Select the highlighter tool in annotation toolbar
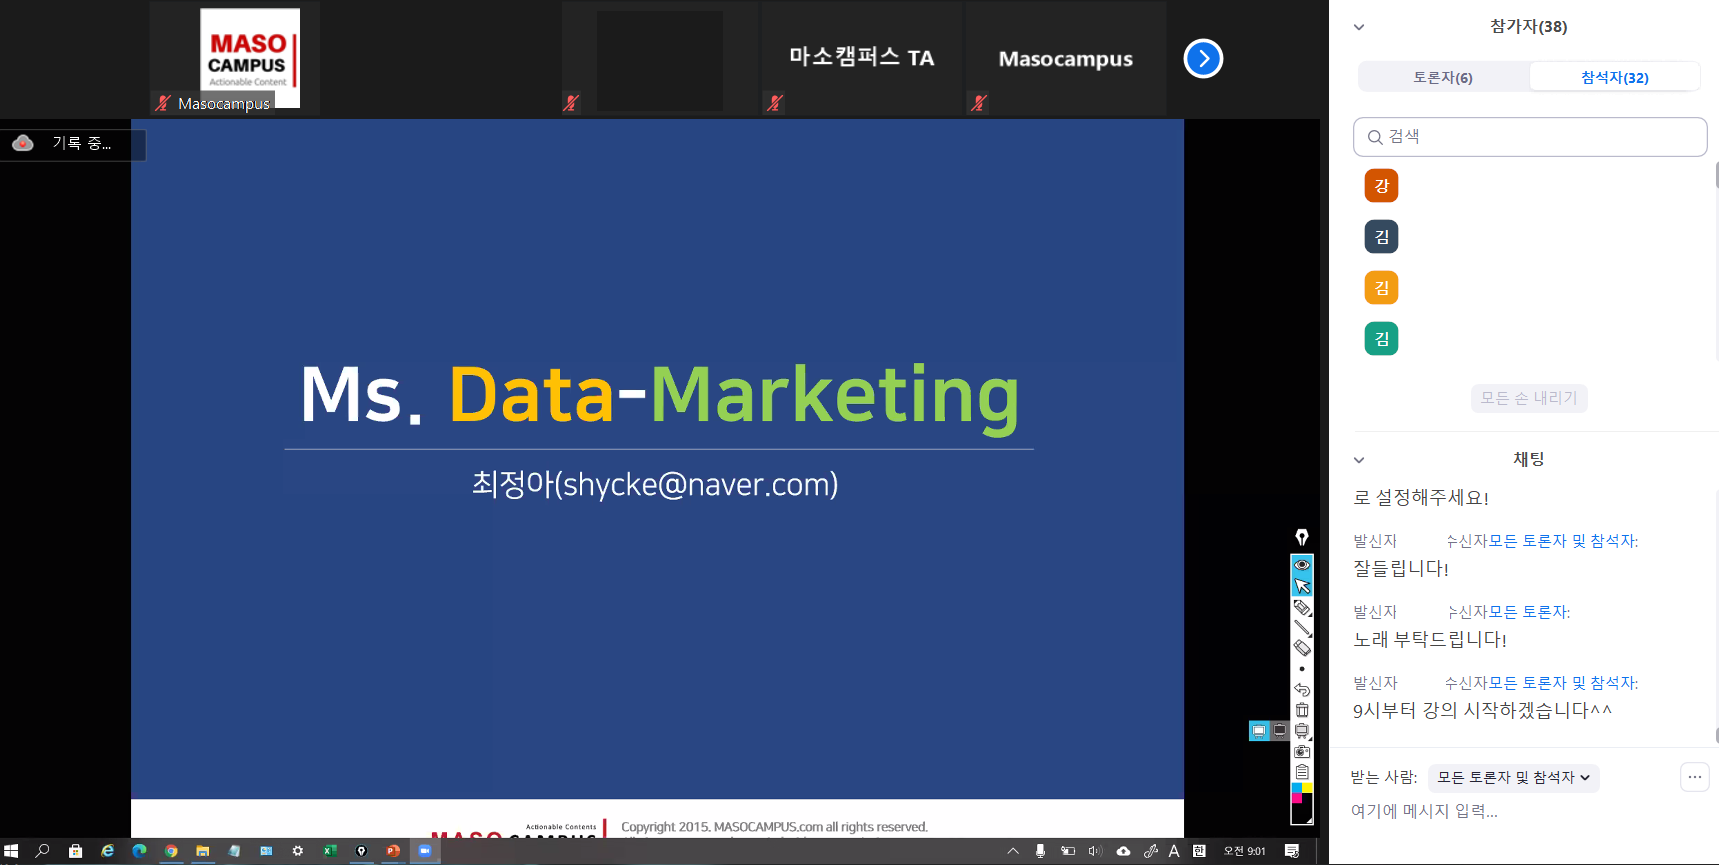 tap(1302, 607)
